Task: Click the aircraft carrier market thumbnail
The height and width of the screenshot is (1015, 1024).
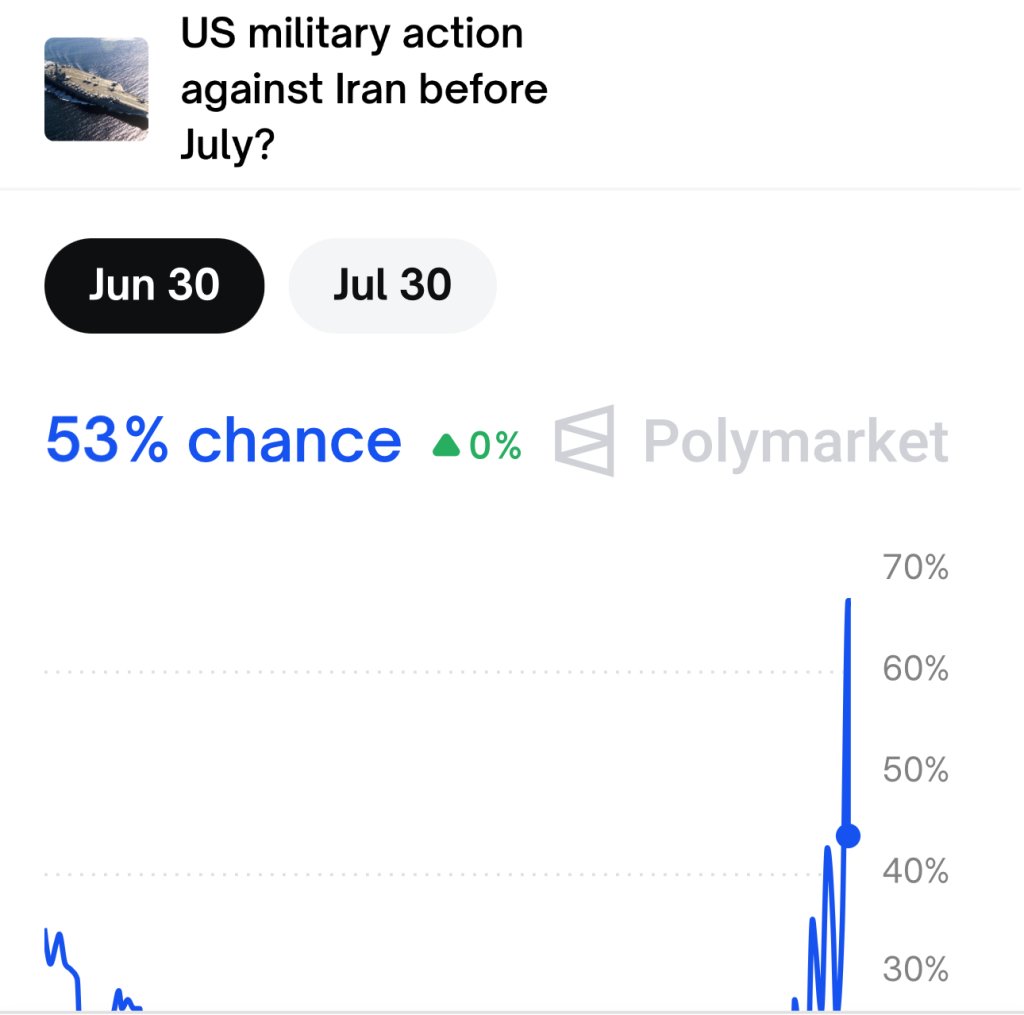Action: [x=96, y=89]
